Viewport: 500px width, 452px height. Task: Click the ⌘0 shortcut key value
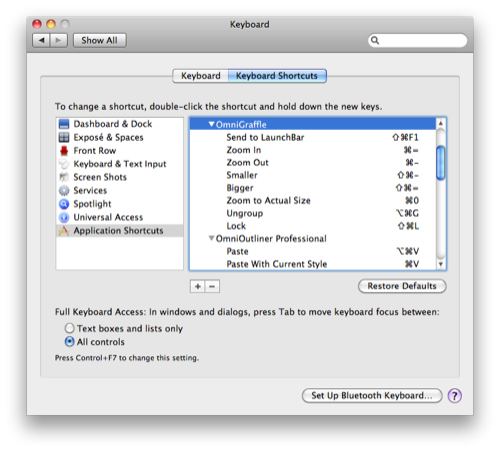click(412, 201)
